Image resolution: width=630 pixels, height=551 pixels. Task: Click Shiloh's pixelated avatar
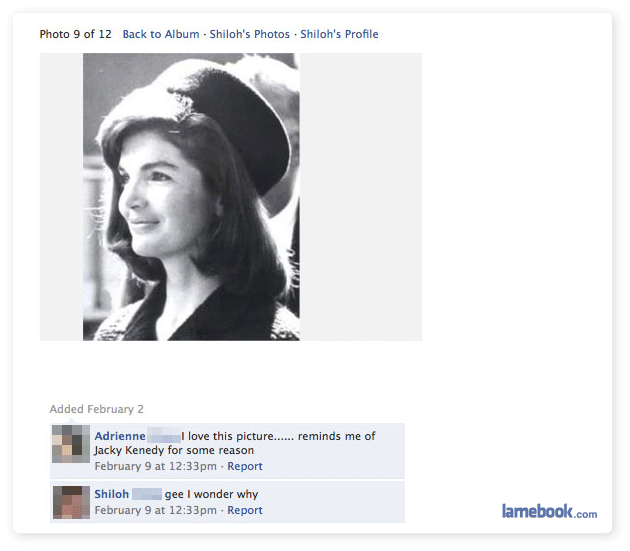pos(71,502)
